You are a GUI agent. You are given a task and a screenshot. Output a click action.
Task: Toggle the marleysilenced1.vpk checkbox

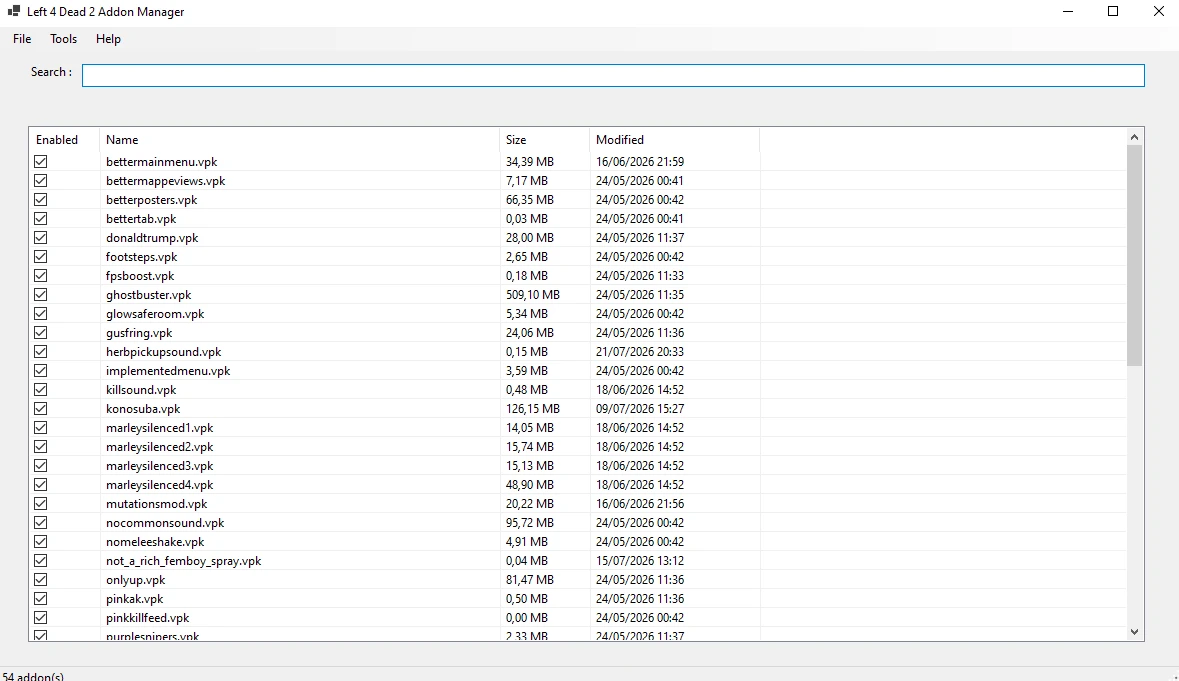pyautogui.click(x=41, y=428)
